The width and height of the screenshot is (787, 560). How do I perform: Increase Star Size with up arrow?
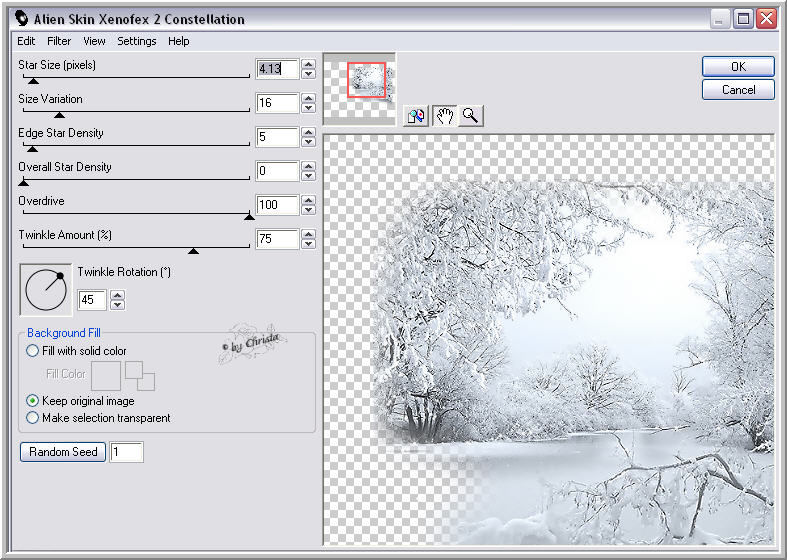(x=309, y=64)
